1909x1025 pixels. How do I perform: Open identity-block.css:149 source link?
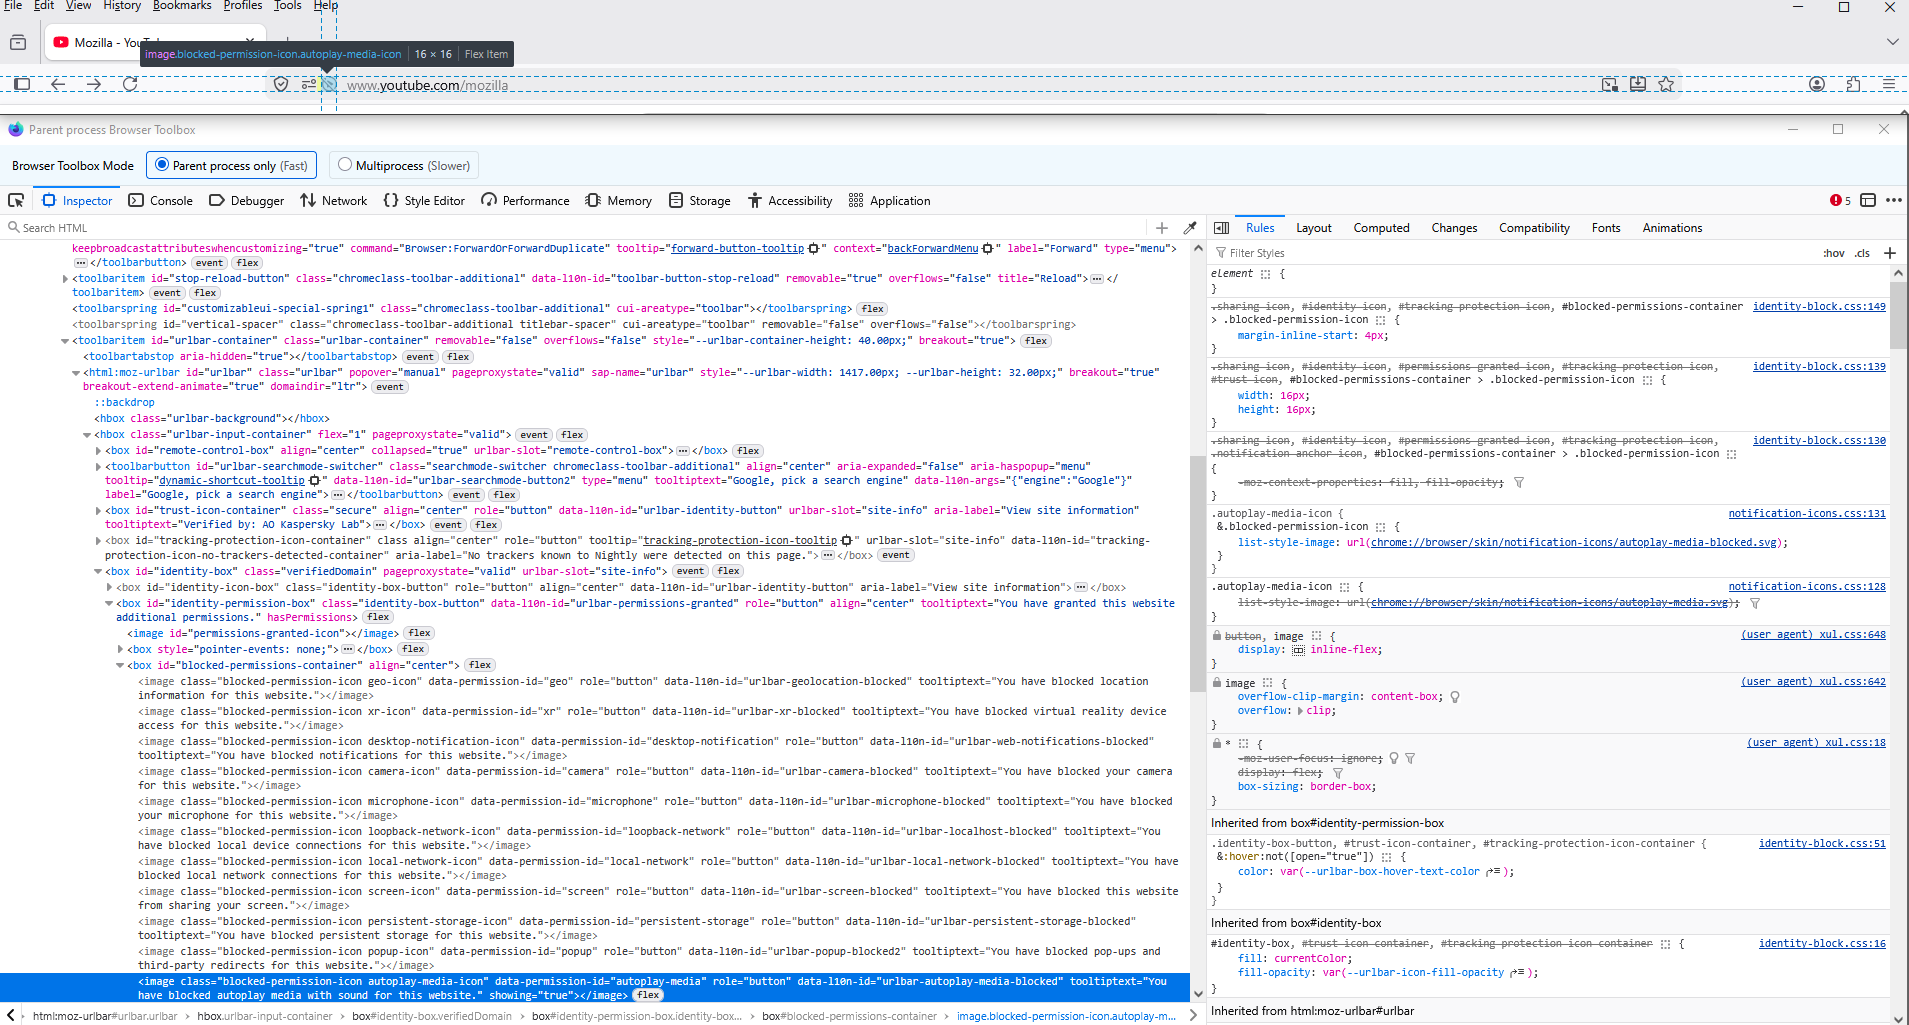[1818, 306]
